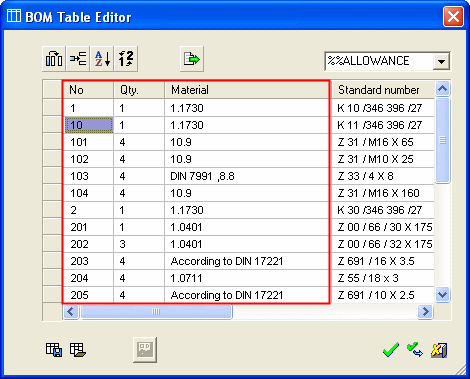
Task: Click the row header of row No 2
Action: coord(52,210)
